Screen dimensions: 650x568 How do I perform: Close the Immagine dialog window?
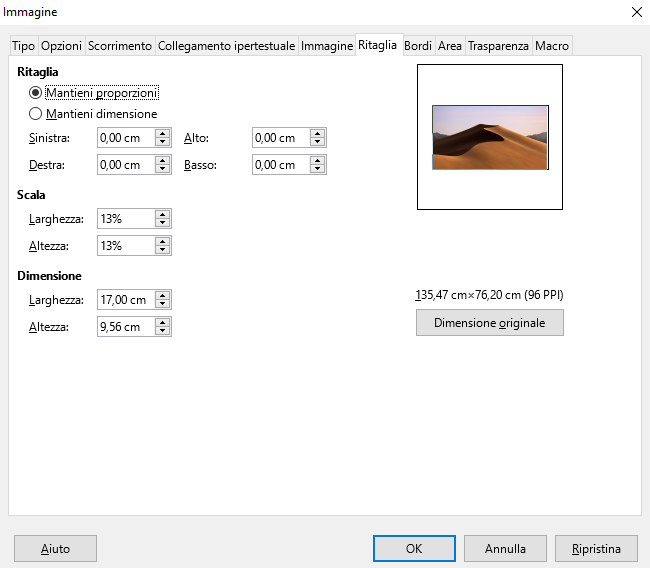coord(637,12)
